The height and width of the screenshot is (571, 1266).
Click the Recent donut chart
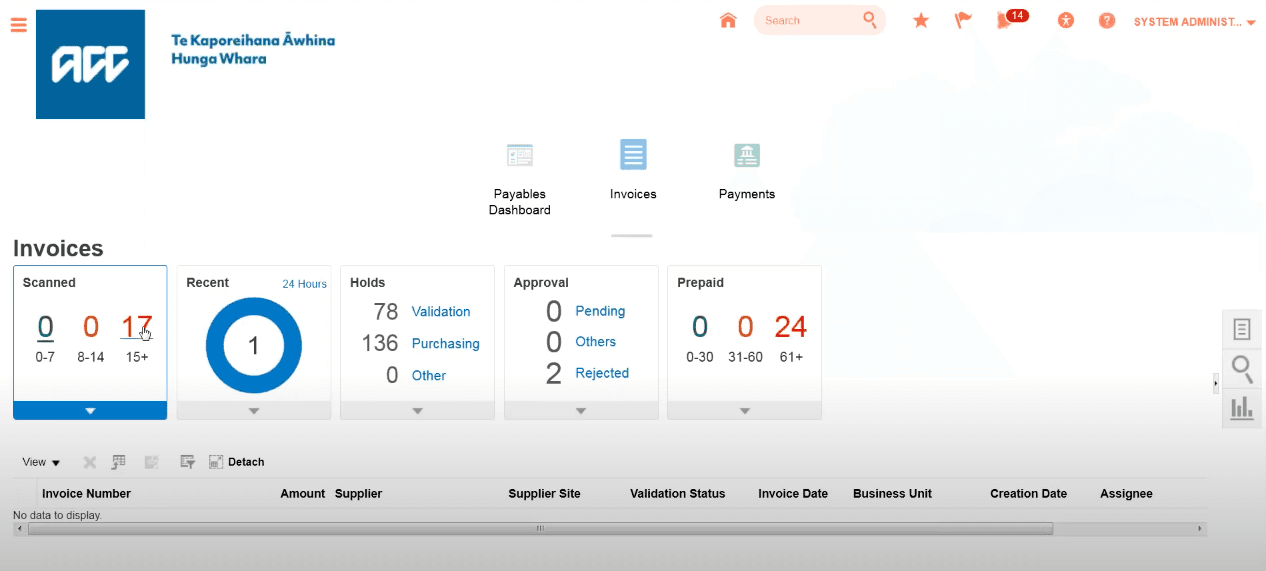[253, 346]
